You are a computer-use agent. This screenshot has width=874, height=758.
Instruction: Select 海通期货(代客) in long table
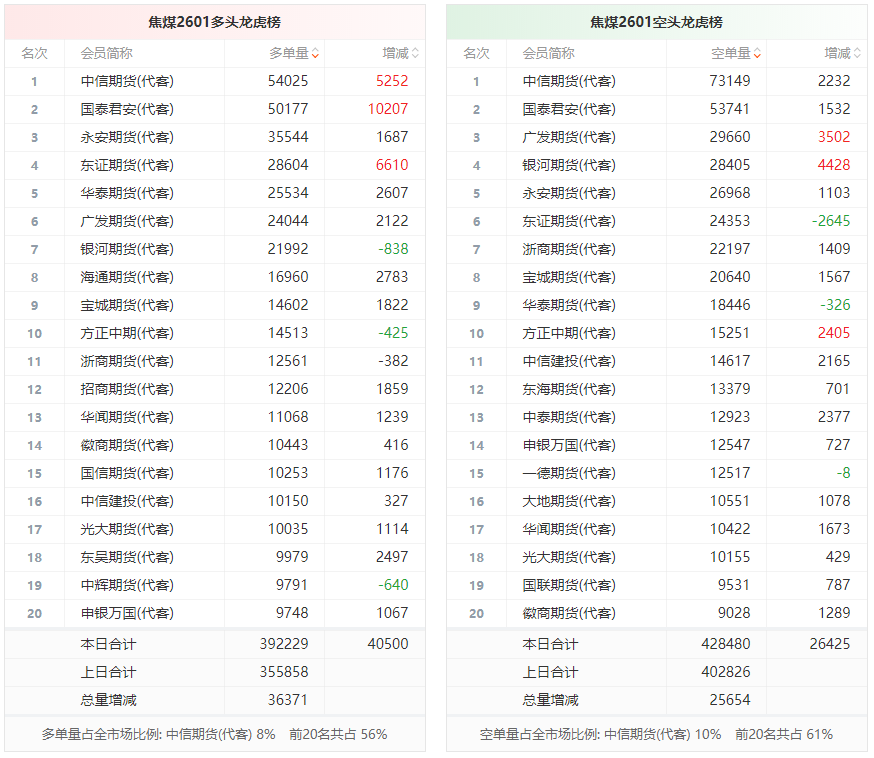[127, 278]
